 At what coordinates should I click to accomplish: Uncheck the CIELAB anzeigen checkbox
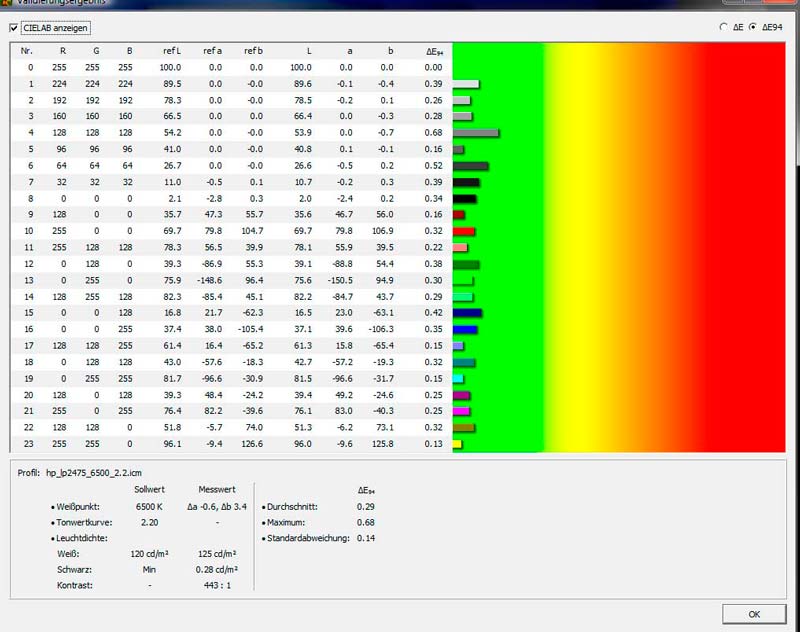pyautogui.click(x=14, y=28)
